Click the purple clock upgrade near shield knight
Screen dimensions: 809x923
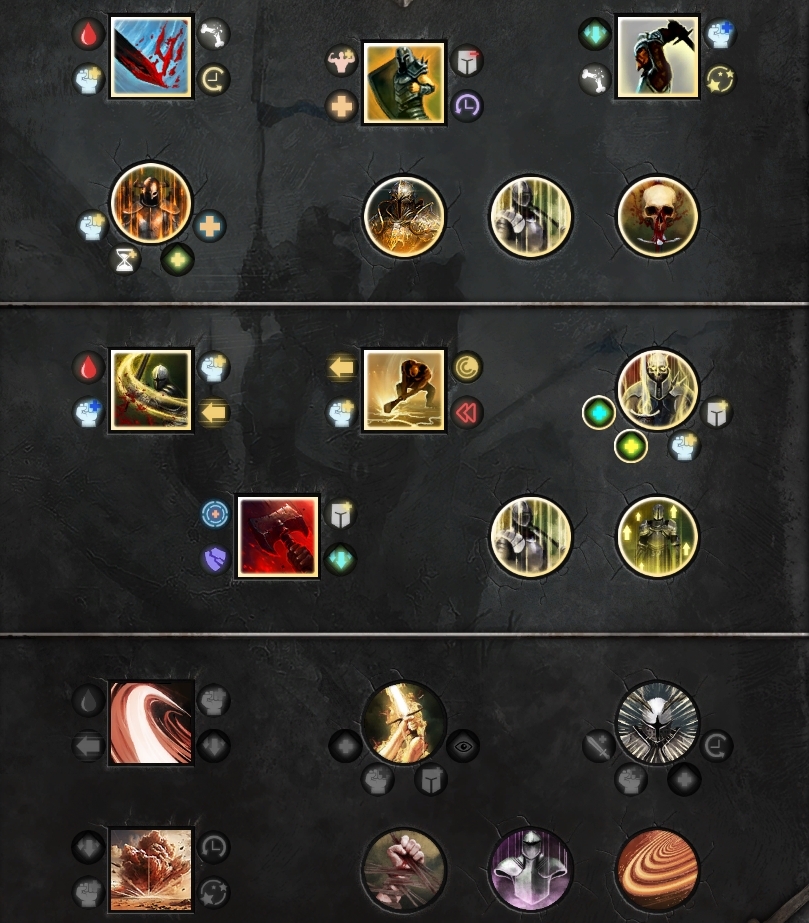point(467,106)
